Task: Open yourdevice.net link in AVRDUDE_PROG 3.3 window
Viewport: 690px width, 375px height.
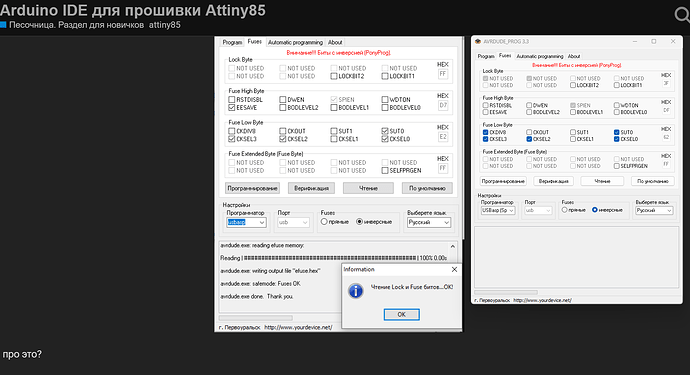Action: click(542, 300)
